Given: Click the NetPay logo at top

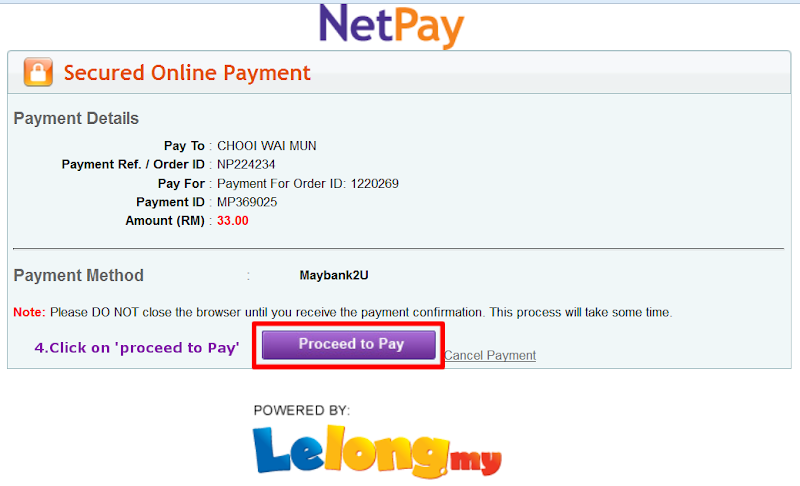Looking at the screenshot, I should pyautogui.click(x=391, y=25).
